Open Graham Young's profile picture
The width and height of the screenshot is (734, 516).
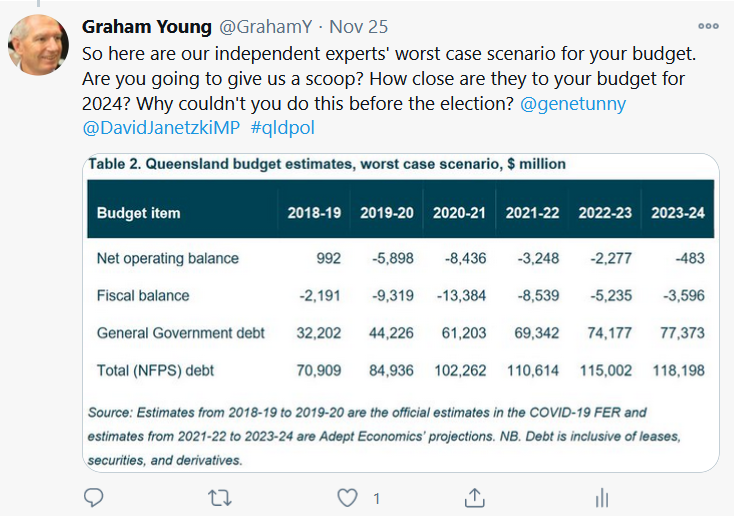[38, 45]
